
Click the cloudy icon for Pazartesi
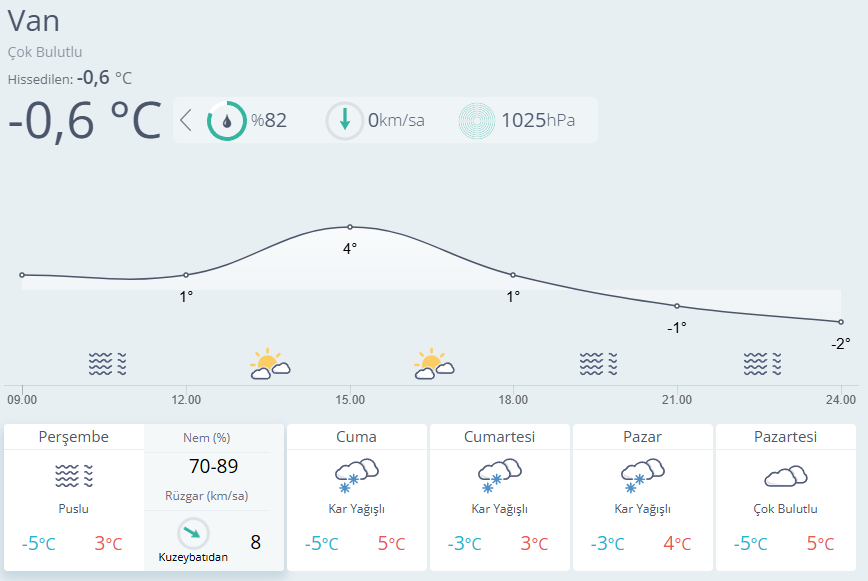(785, 475)
